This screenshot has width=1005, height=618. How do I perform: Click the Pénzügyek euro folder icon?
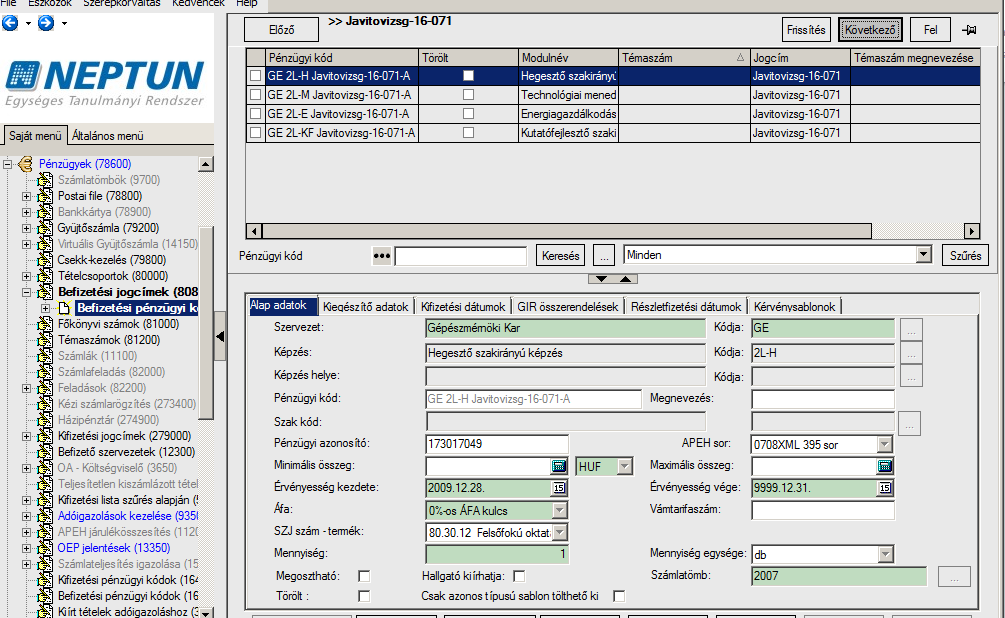tap(26, 164)
